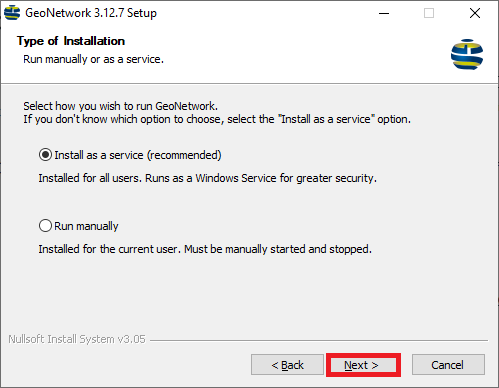Select the Run manually radio button
The height and width of the screenshot is (388, 499).
45,226
